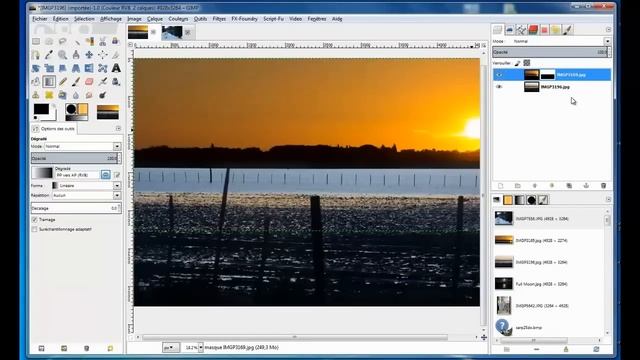Select the Clone stamp tool
This screenshot has height=360, width=640.
(36, 95)
